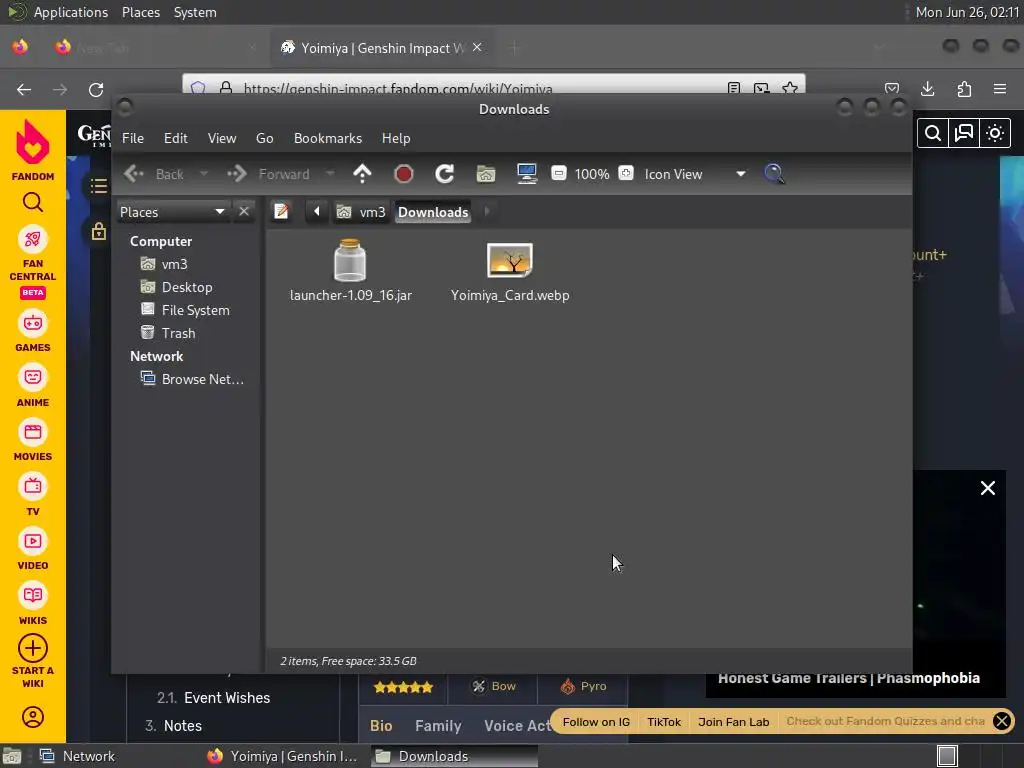This screenshot has width=1024, height=768.
Task: Open the Help menu
Action: pos(396,138)
